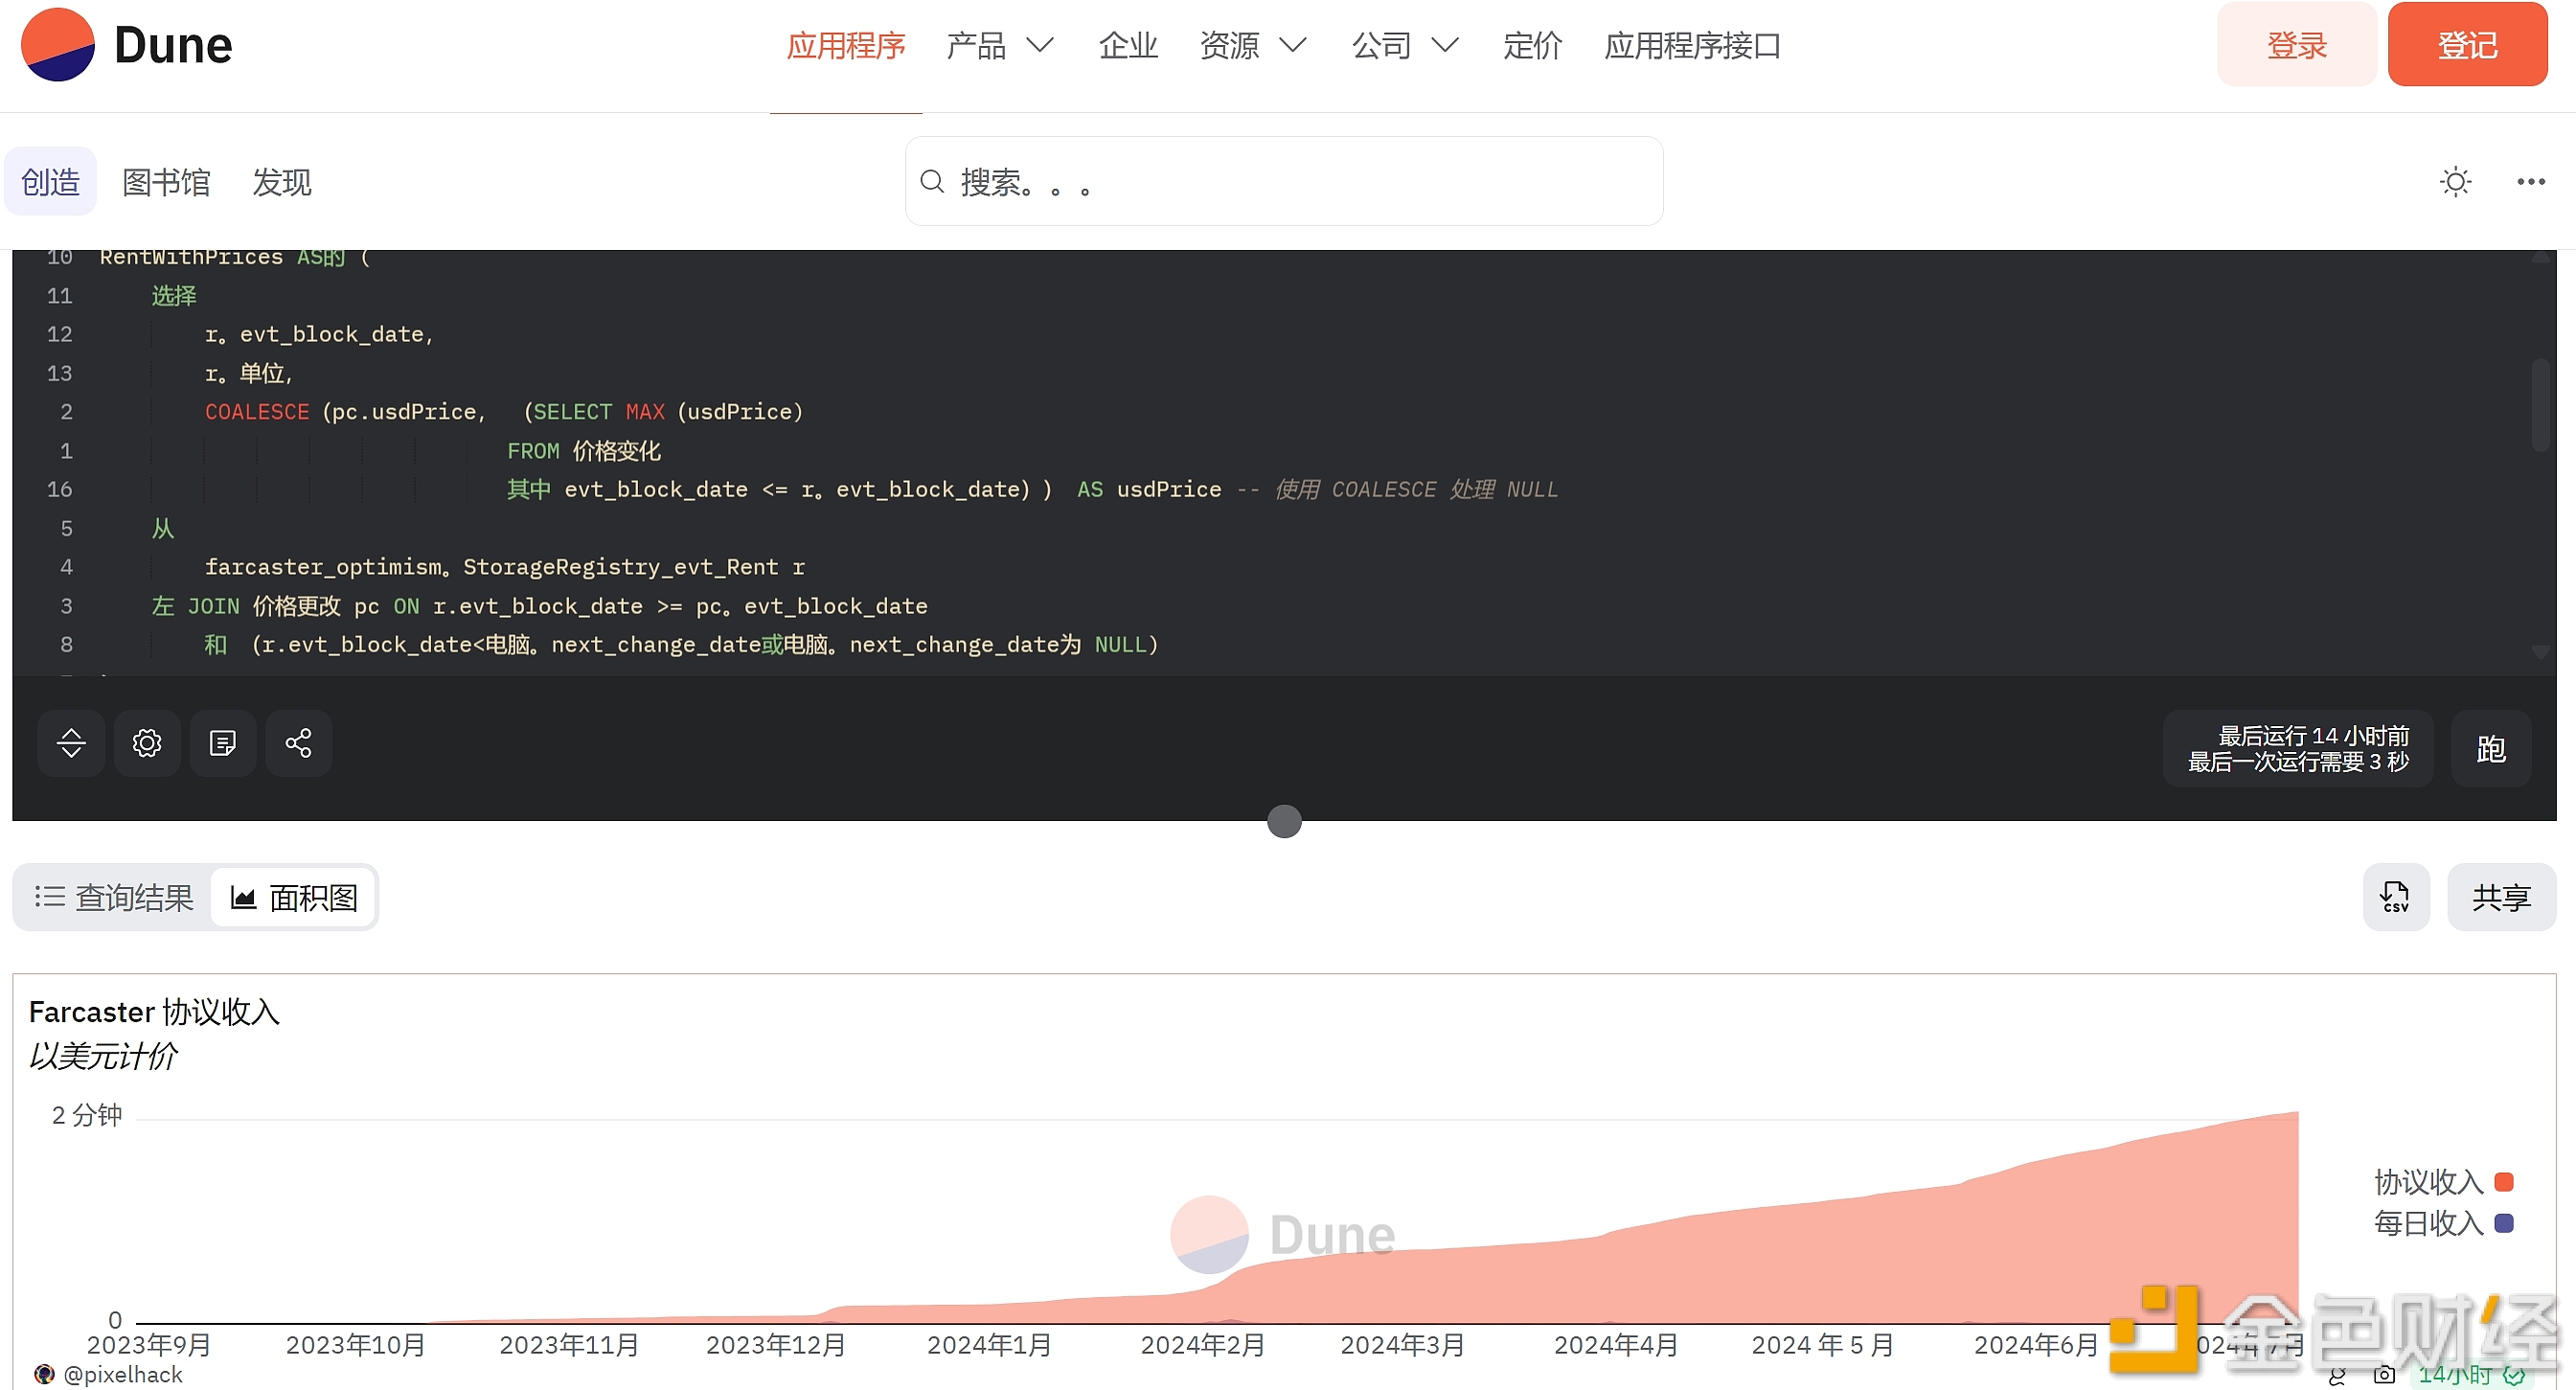Click the camera screenshot icon under chart

click(2384, 1375)
